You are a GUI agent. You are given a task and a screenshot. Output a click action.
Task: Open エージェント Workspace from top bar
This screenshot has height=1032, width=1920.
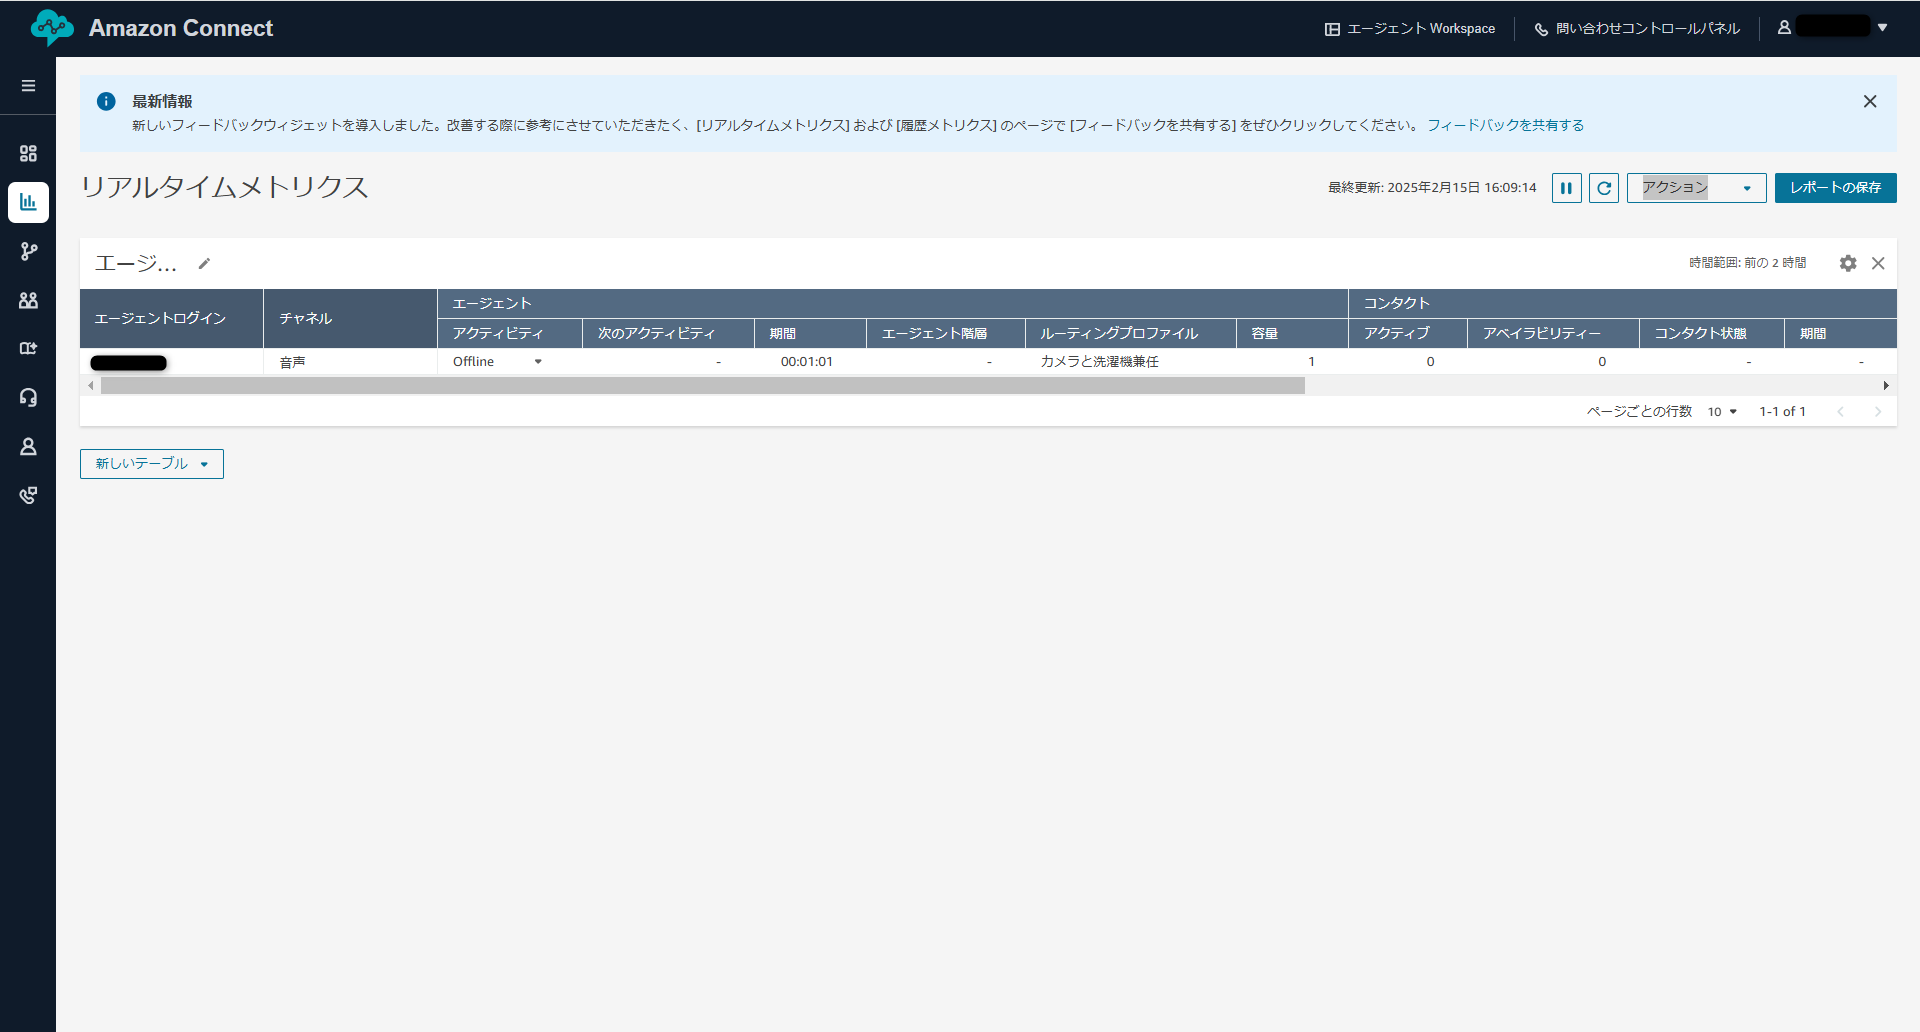[x=1410, y=29]
